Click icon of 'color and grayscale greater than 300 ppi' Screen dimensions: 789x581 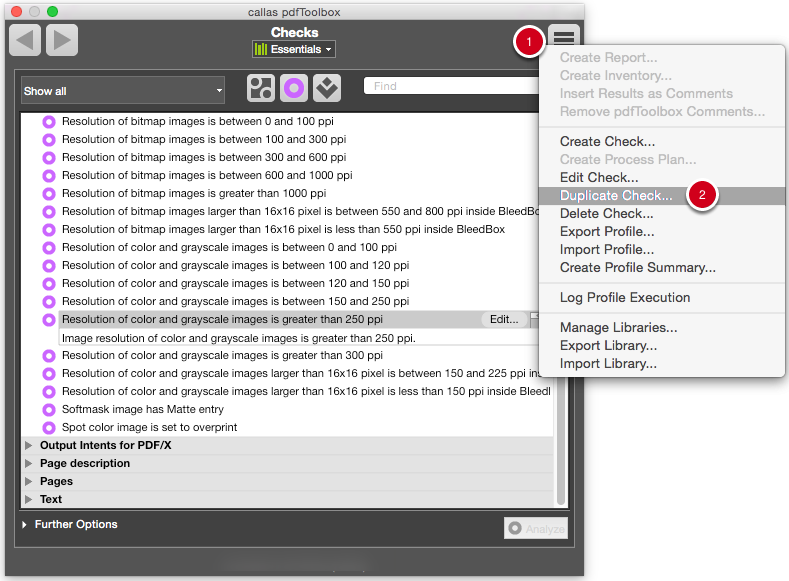pos(49,356)
